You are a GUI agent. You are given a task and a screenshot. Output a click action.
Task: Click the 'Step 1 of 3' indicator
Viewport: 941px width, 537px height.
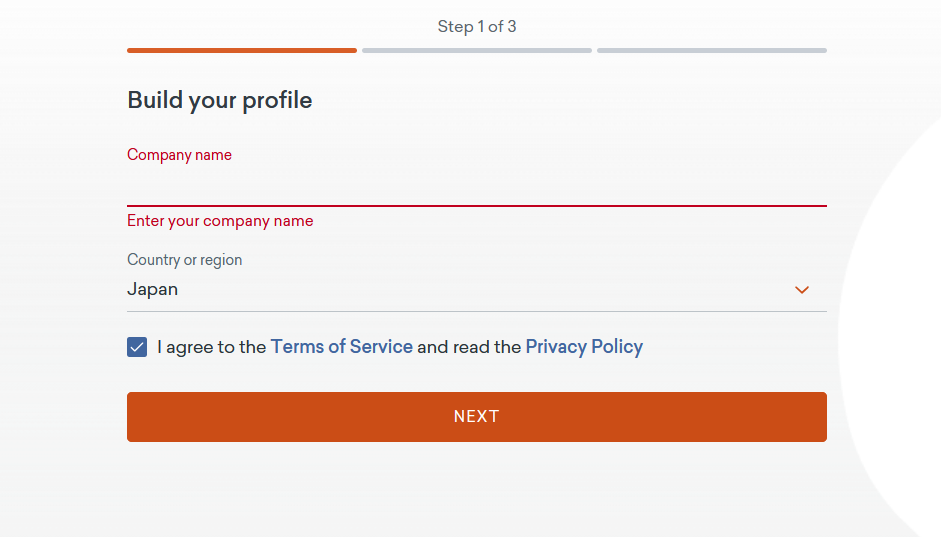tap(476, 26)
